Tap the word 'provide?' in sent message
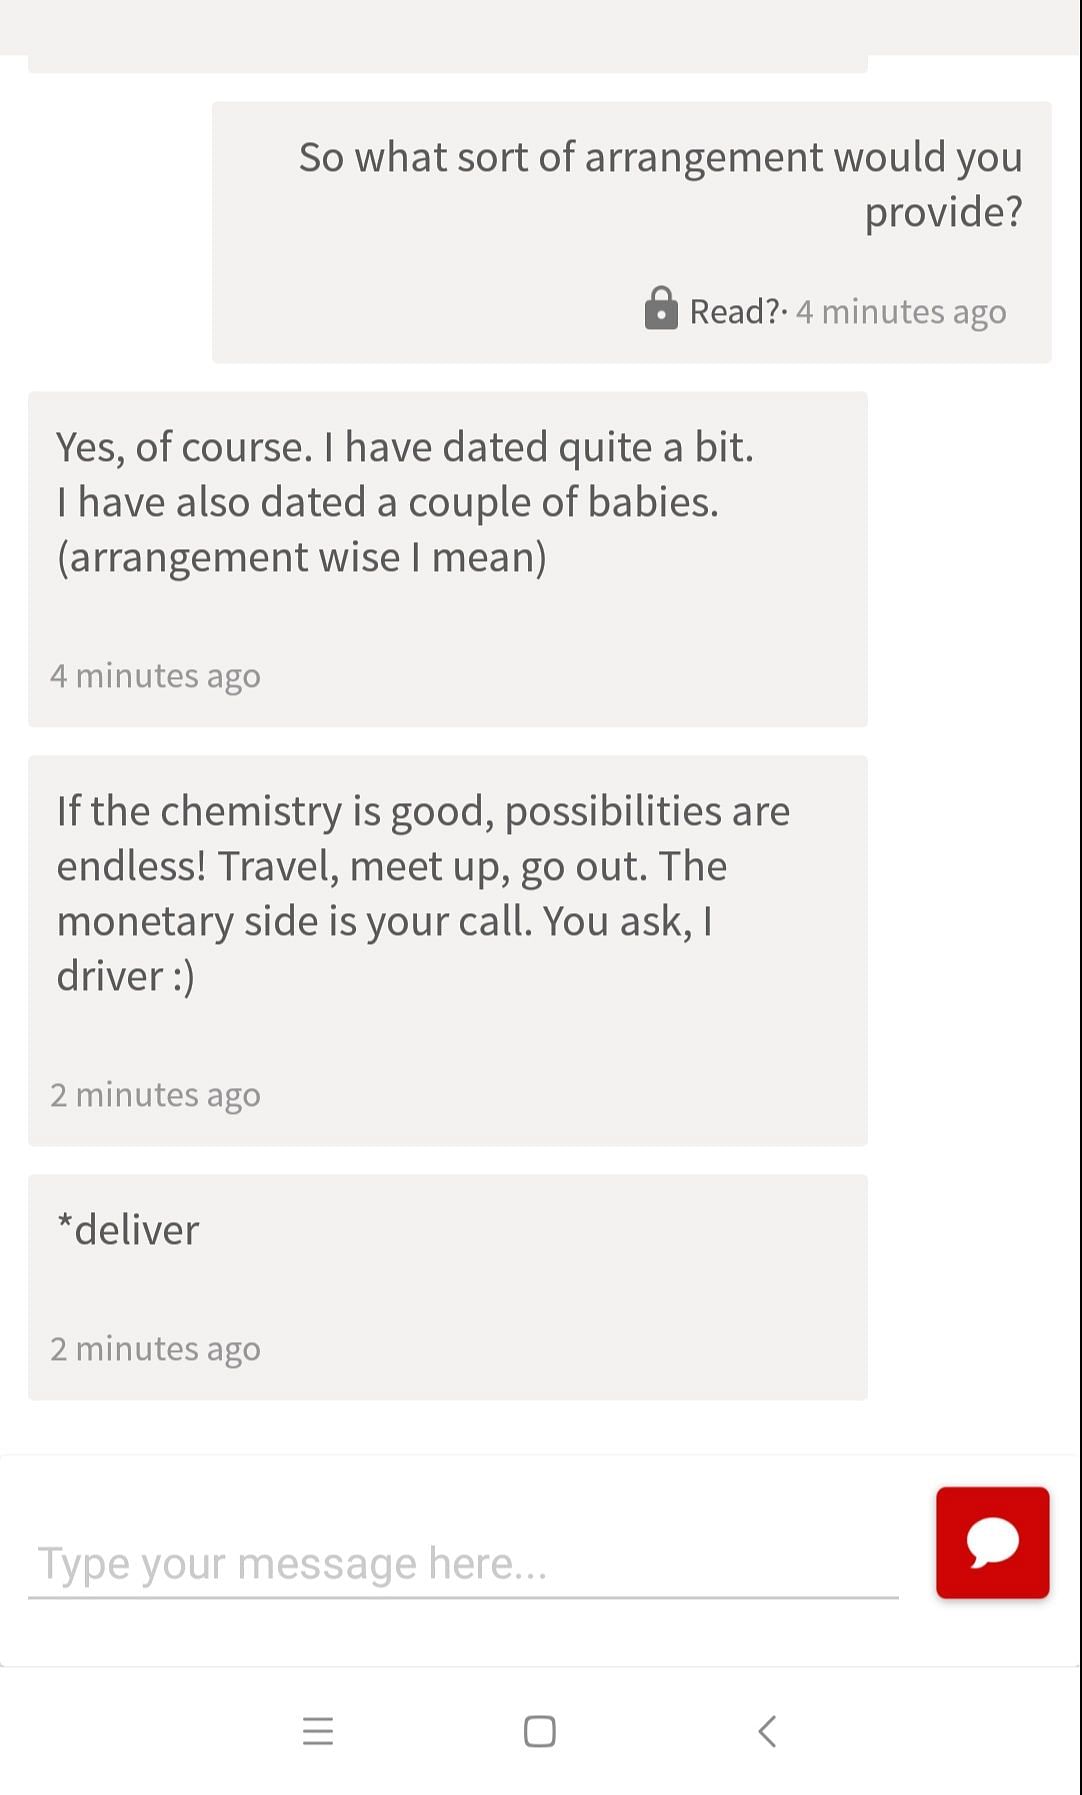This screenshot has height=1795, width=1082. click(x=943, y=213)
